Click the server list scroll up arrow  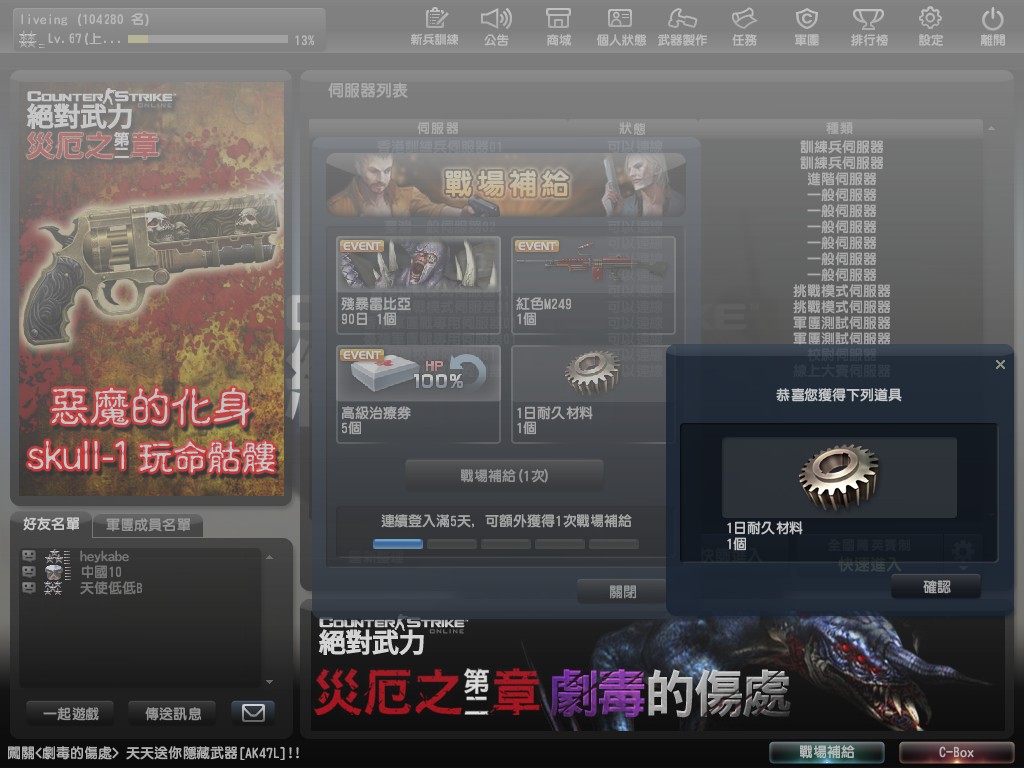coord(991,129)
